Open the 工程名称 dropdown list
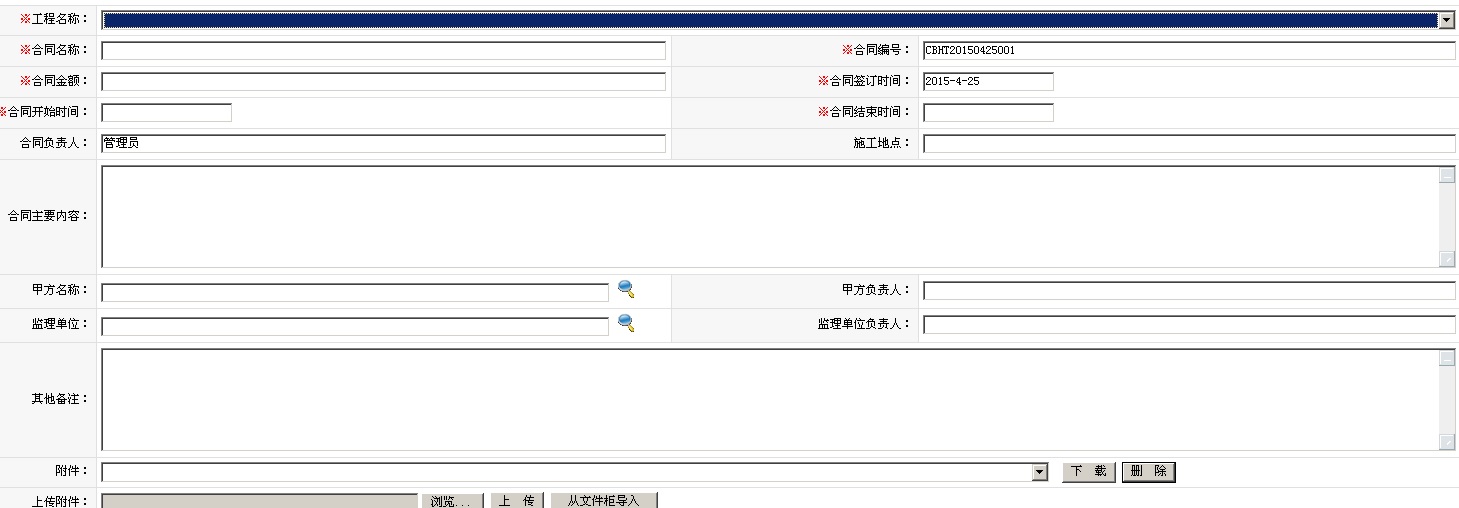Viewport: 1459px width, 508px height. (x=1446, y=20)
